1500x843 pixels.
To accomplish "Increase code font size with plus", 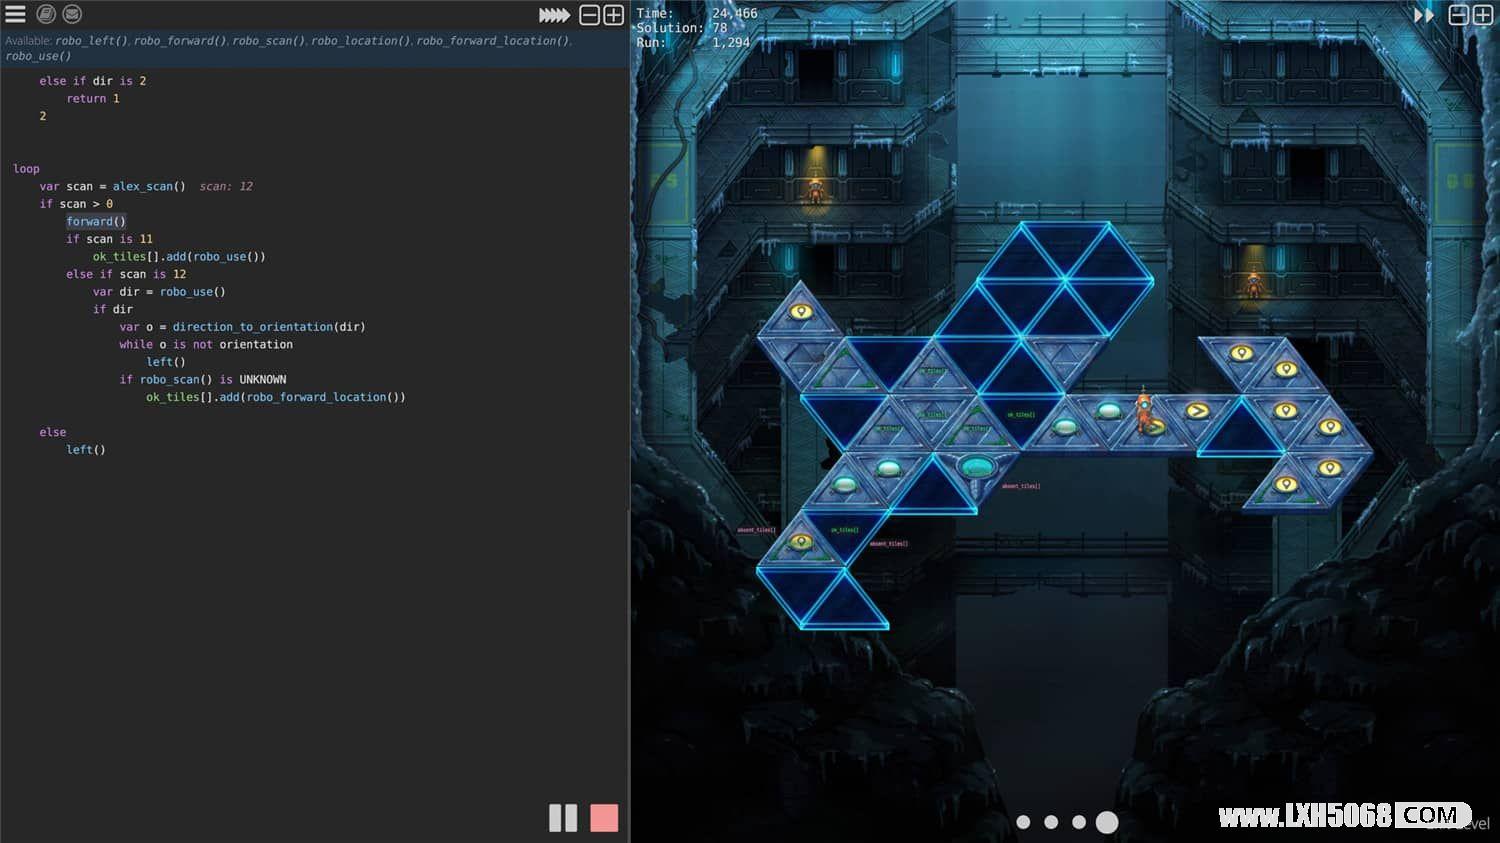I will click(x=614, y=15).
